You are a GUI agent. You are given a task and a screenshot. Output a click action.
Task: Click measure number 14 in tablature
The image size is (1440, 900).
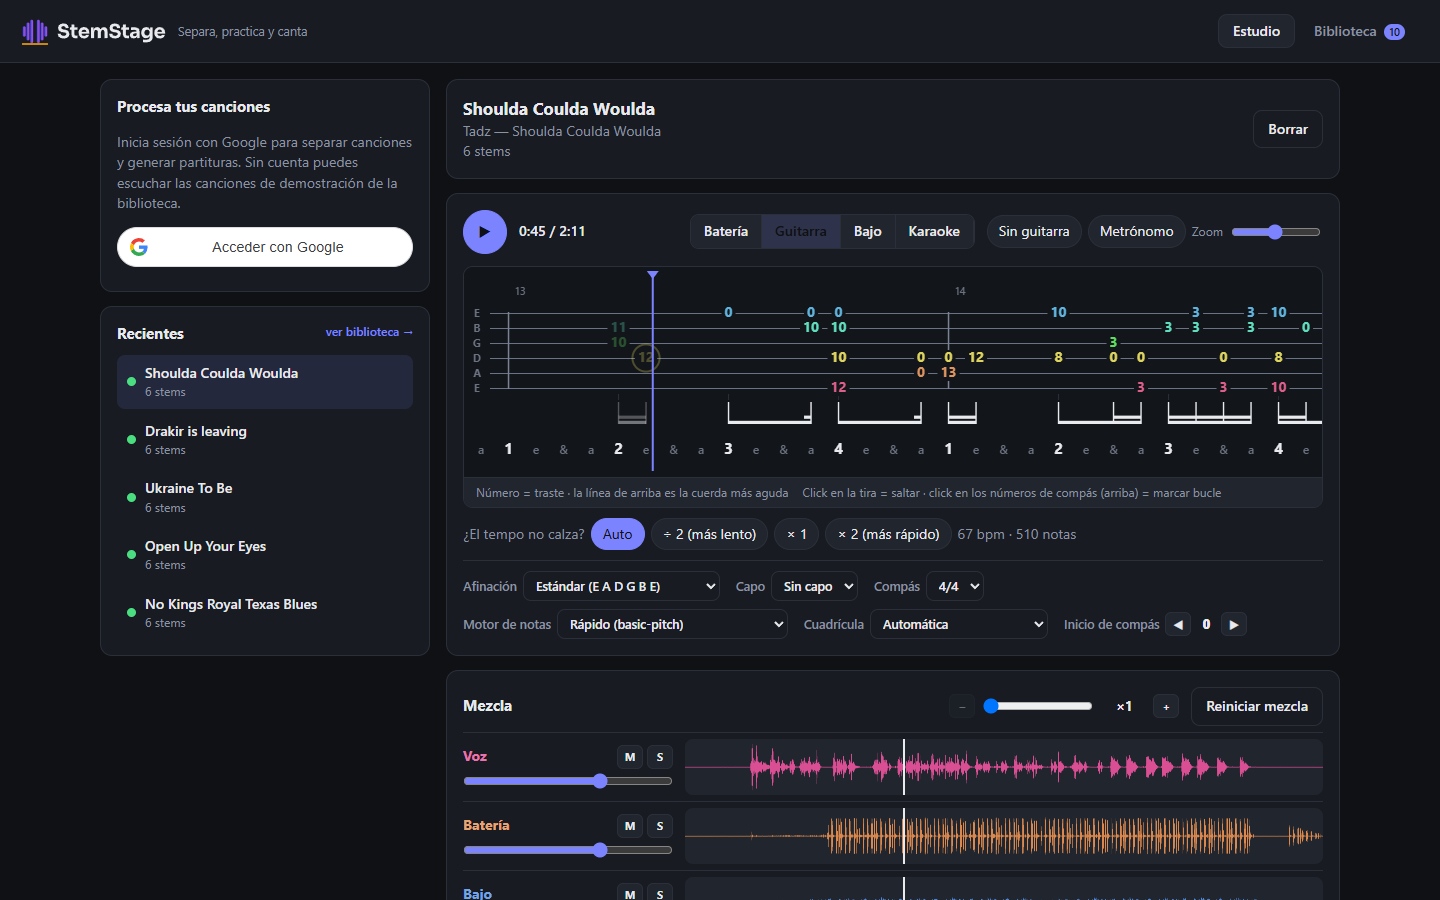960,291
